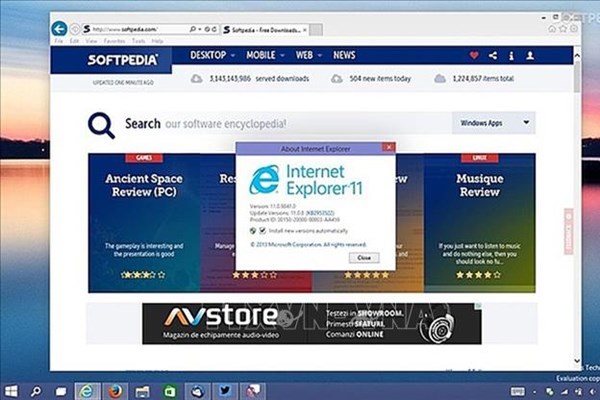Go back with the browser Back arrow
This screenshot has height=400, width=600.
coord(59,29)
